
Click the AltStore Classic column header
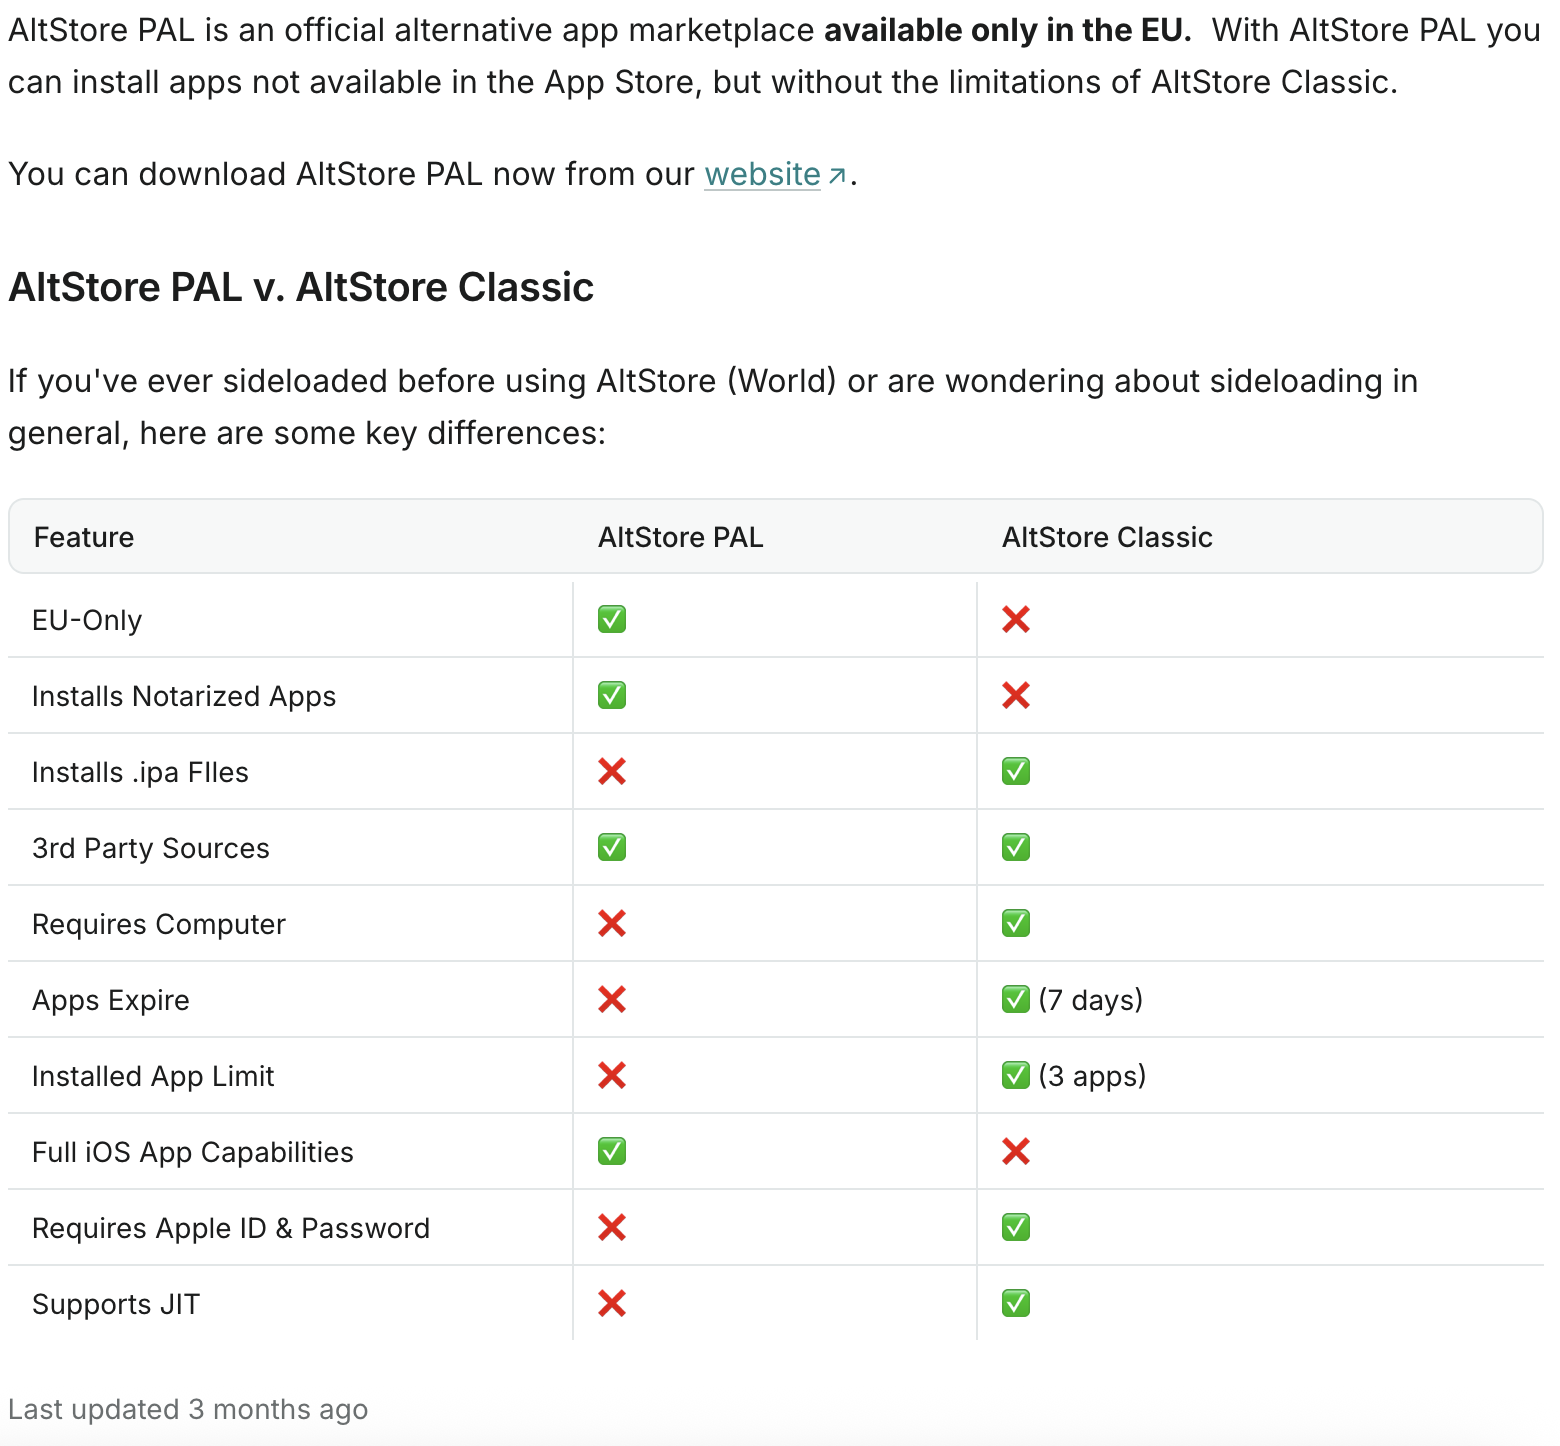click(x=1107, y=537)
